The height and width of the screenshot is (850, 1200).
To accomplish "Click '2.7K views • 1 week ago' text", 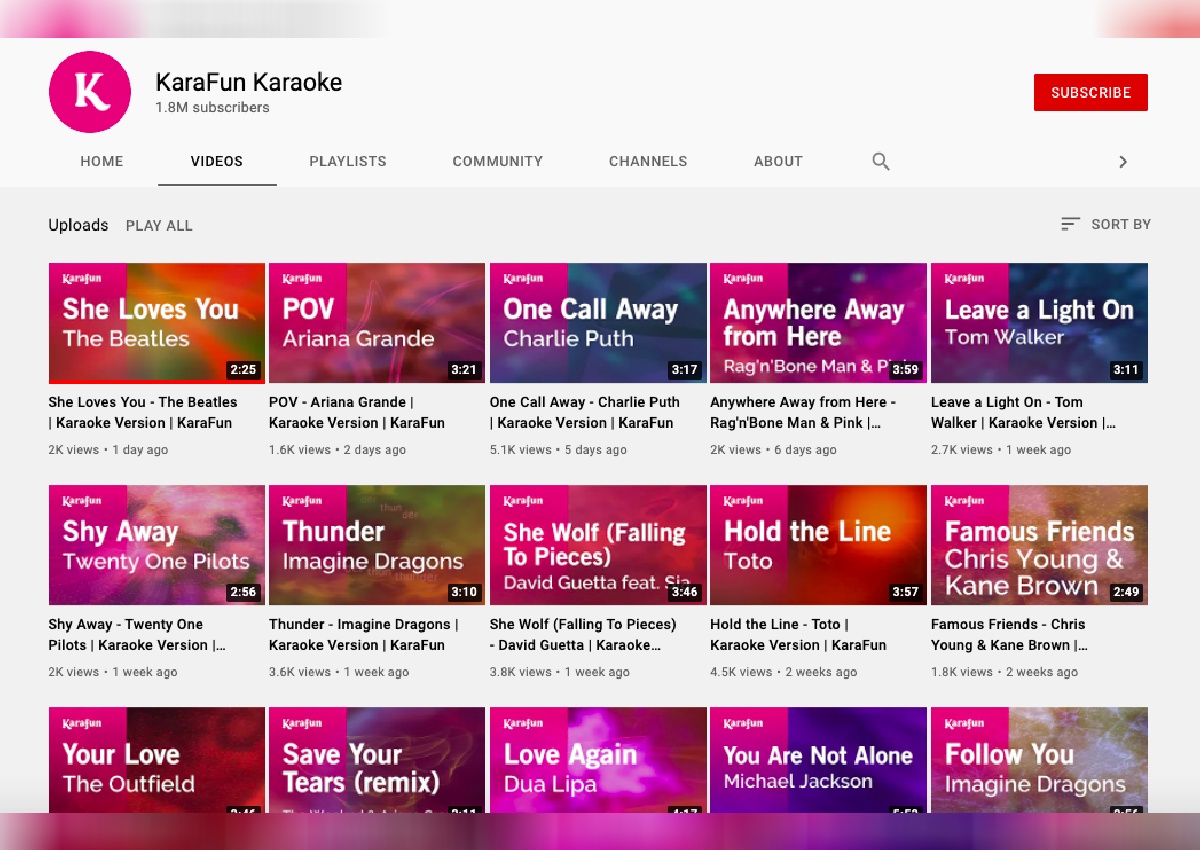I will point(1001,450).
